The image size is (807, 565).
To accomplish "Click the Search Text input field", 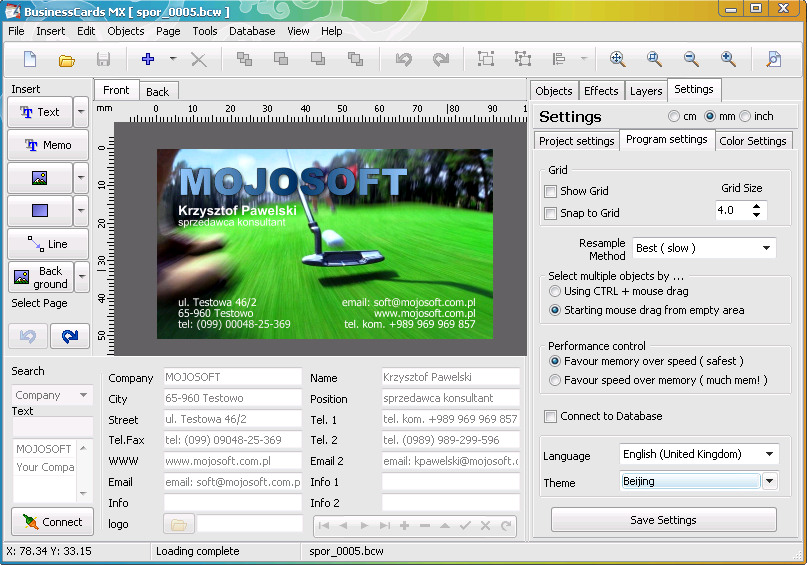I will pos(52,427).
